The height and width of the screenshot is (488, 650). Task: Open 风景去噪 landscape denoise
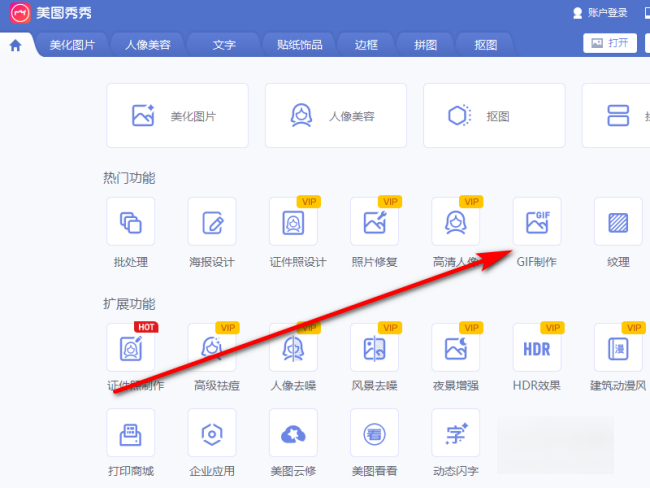(374, 347)
